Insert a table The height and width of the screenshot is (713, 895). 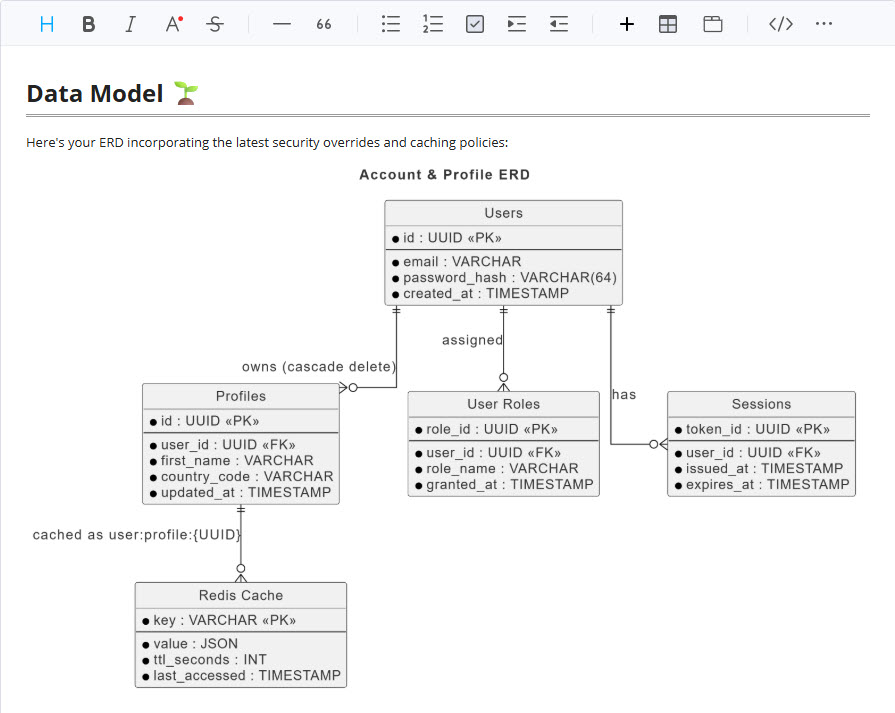[668, 24]
